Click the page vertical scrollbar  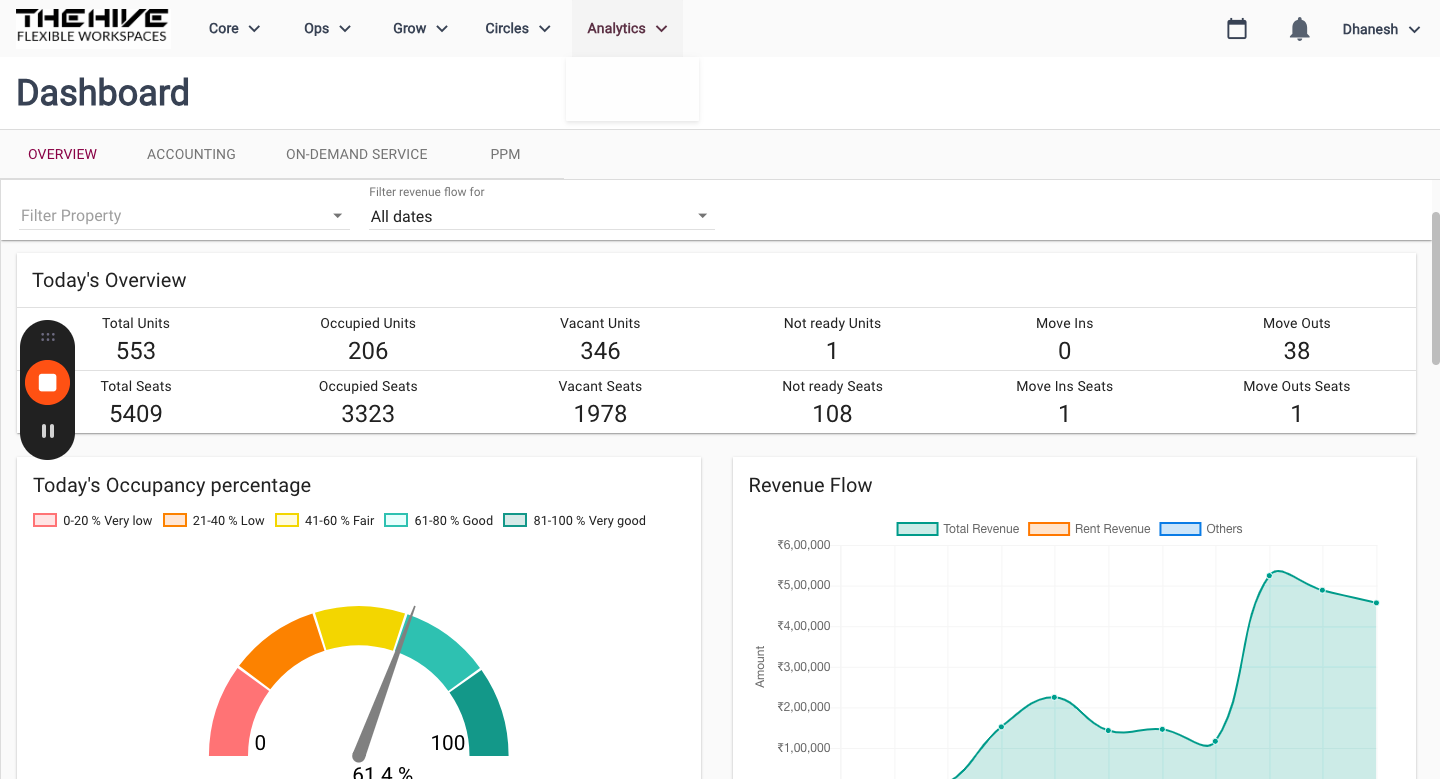click(1435, 288)
